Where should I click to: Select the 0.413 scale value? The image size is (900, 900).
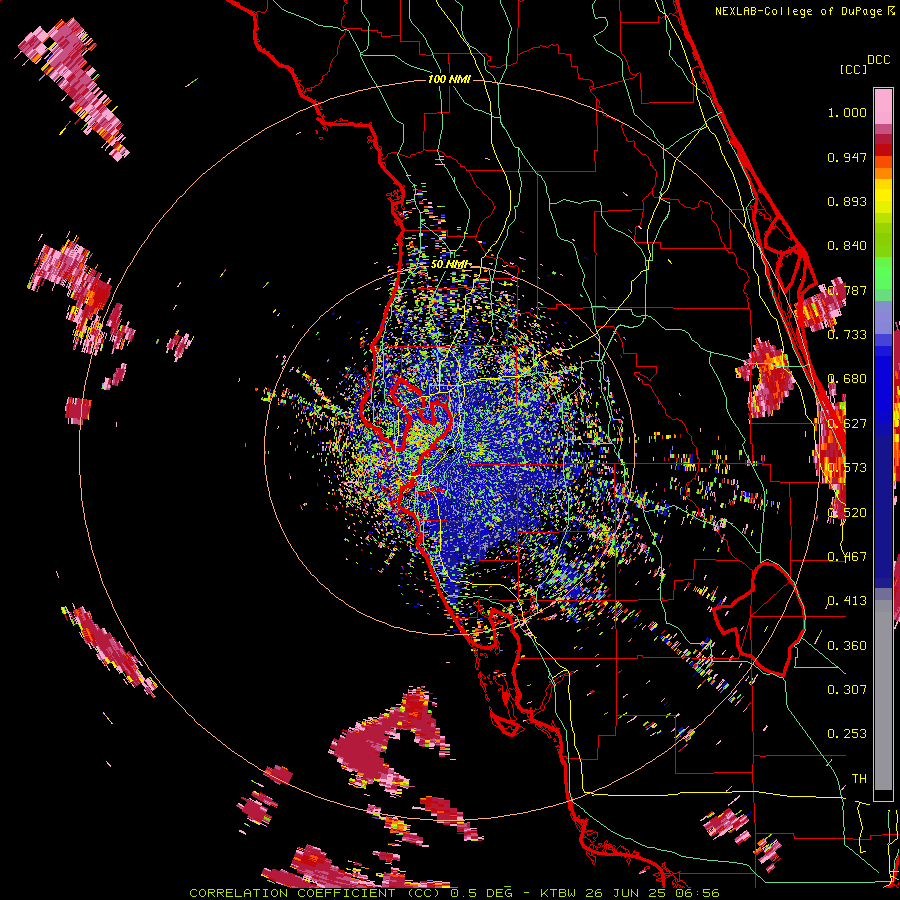(847, 601)
